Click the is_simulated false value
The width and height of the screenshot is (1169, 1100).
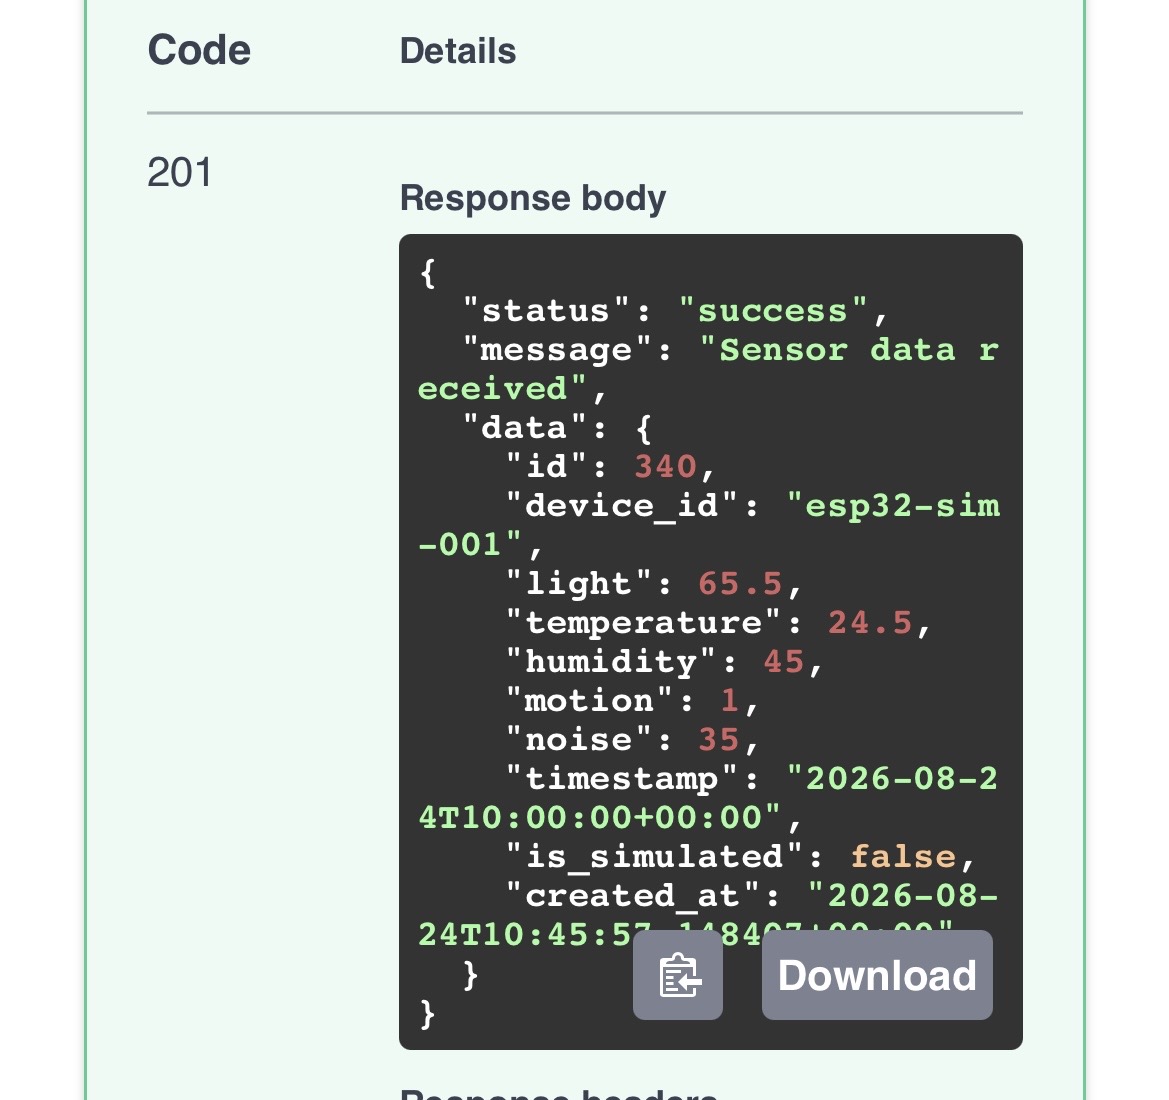tap(903, 856)
